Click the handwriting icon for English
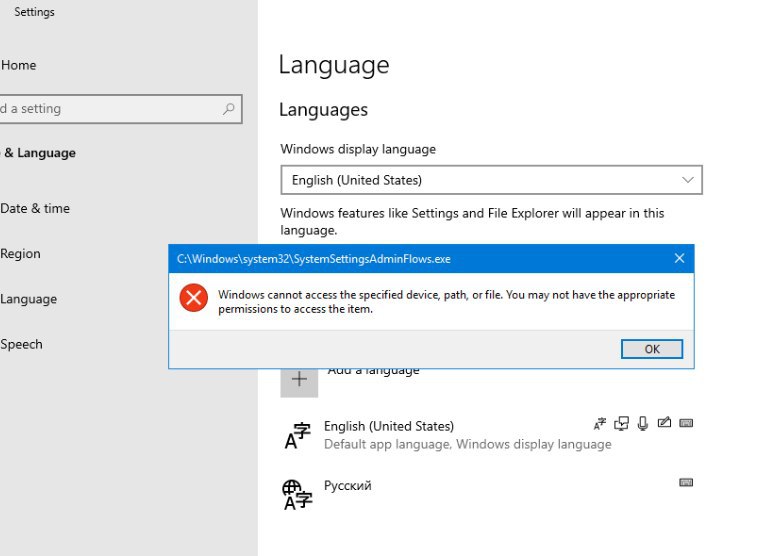Screen dimensions: 776x556 pos(664,422)
